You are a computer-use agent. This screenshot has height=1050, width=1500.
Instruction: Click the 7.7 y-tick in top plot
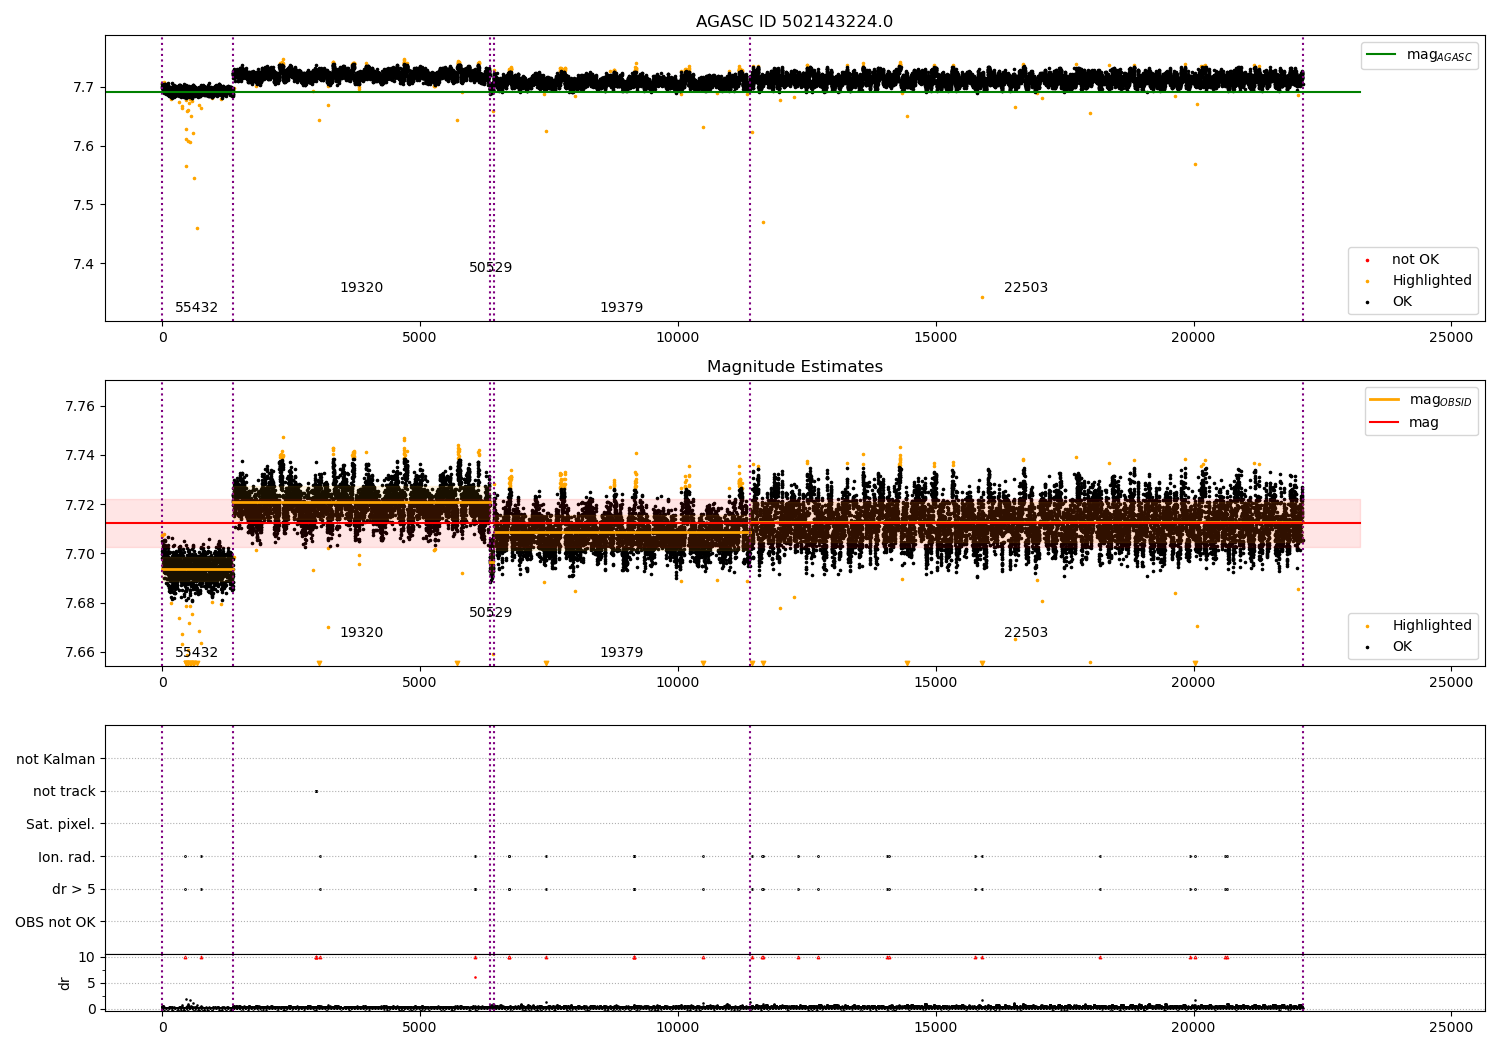pos(85,88)
